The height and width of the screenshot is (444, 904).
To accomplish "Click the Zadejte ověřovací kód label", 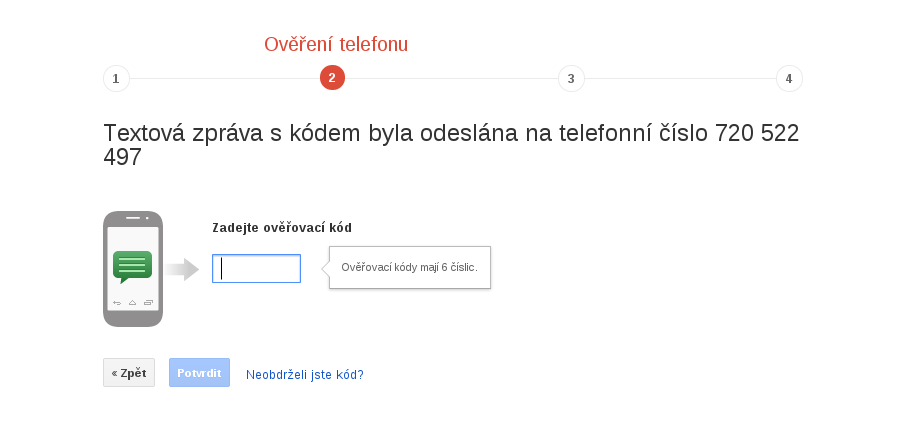I will [x=282, y=228].
